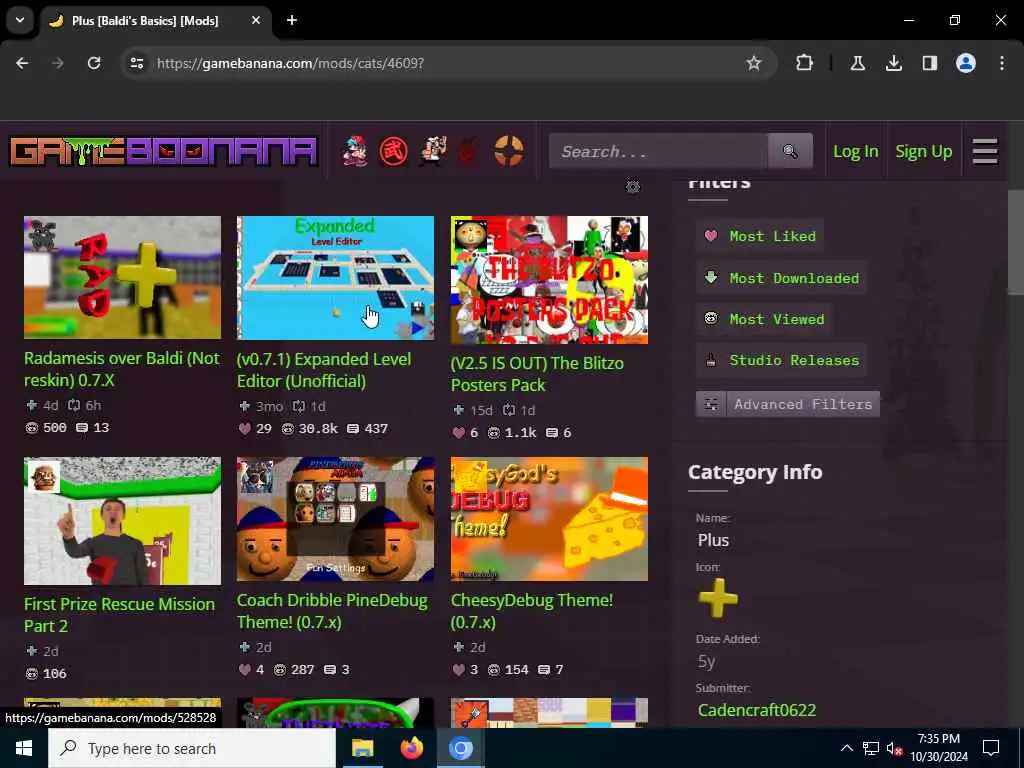Click the Radamesis red RAD thumbnail
1024x768 pixels.
122,278
